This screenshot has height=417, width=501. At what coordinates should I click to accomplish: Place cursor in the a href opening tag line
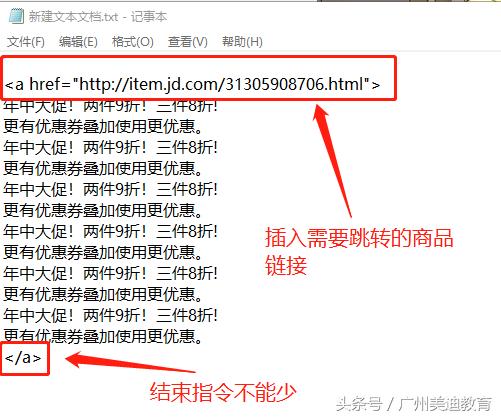click(x=192, y=84)
